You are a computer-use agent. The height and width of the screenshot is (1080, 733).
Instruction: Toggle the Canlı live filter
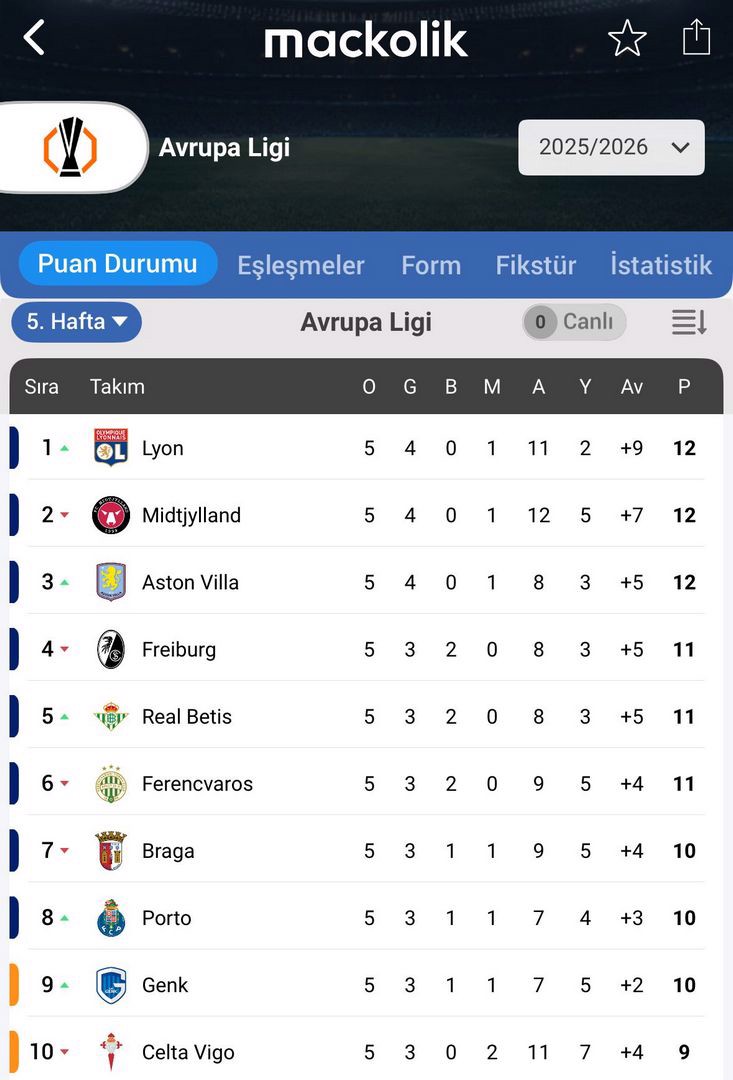574,322
